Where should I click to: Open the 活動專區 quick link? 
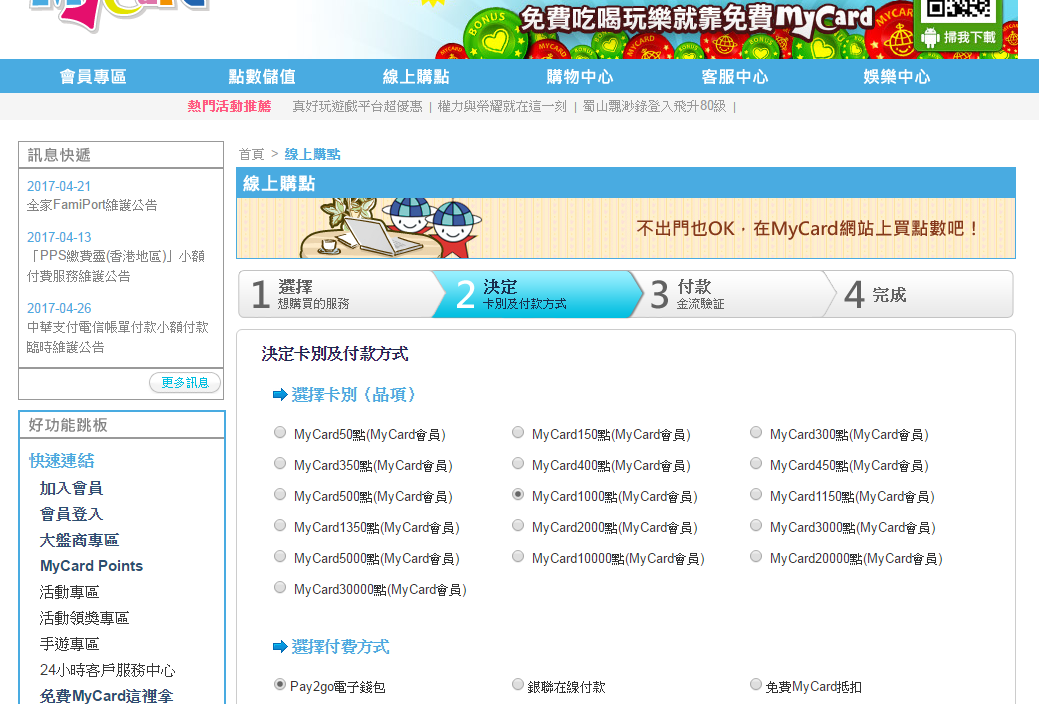tap(69, 591)
